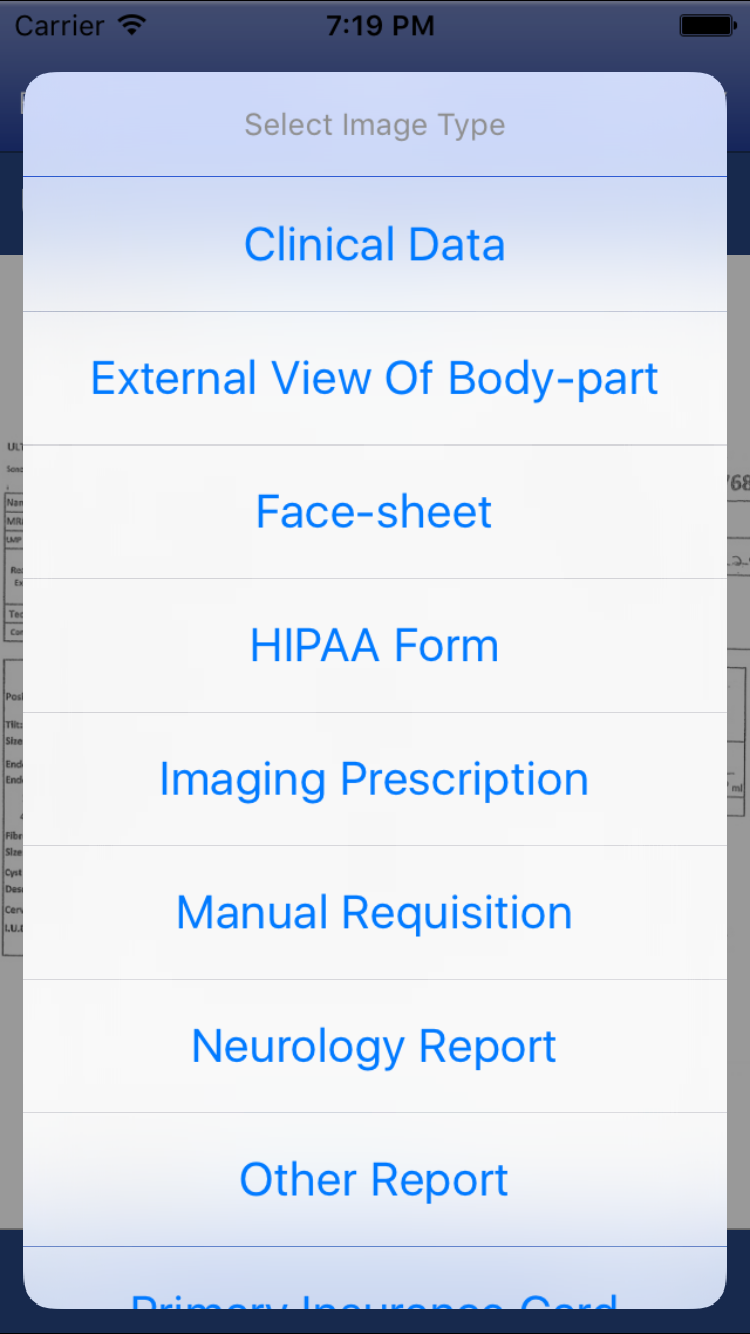Choose "External View Of Body-part" option

pos(374,377)
